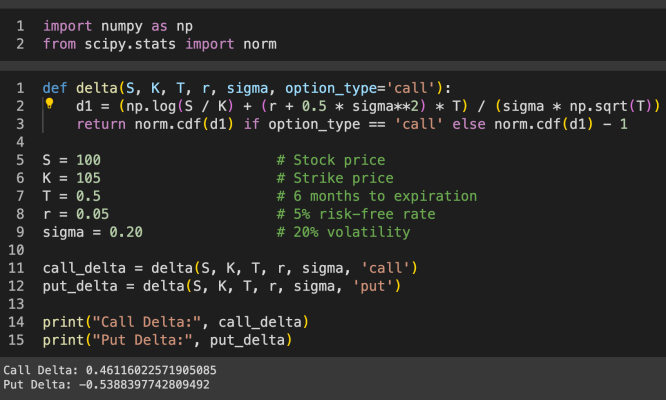Click the sigma = 0.20 assignment
Image resolution: width=666 pixels, height=400 pixels.
pyautogui.click(x=93, y=232)
